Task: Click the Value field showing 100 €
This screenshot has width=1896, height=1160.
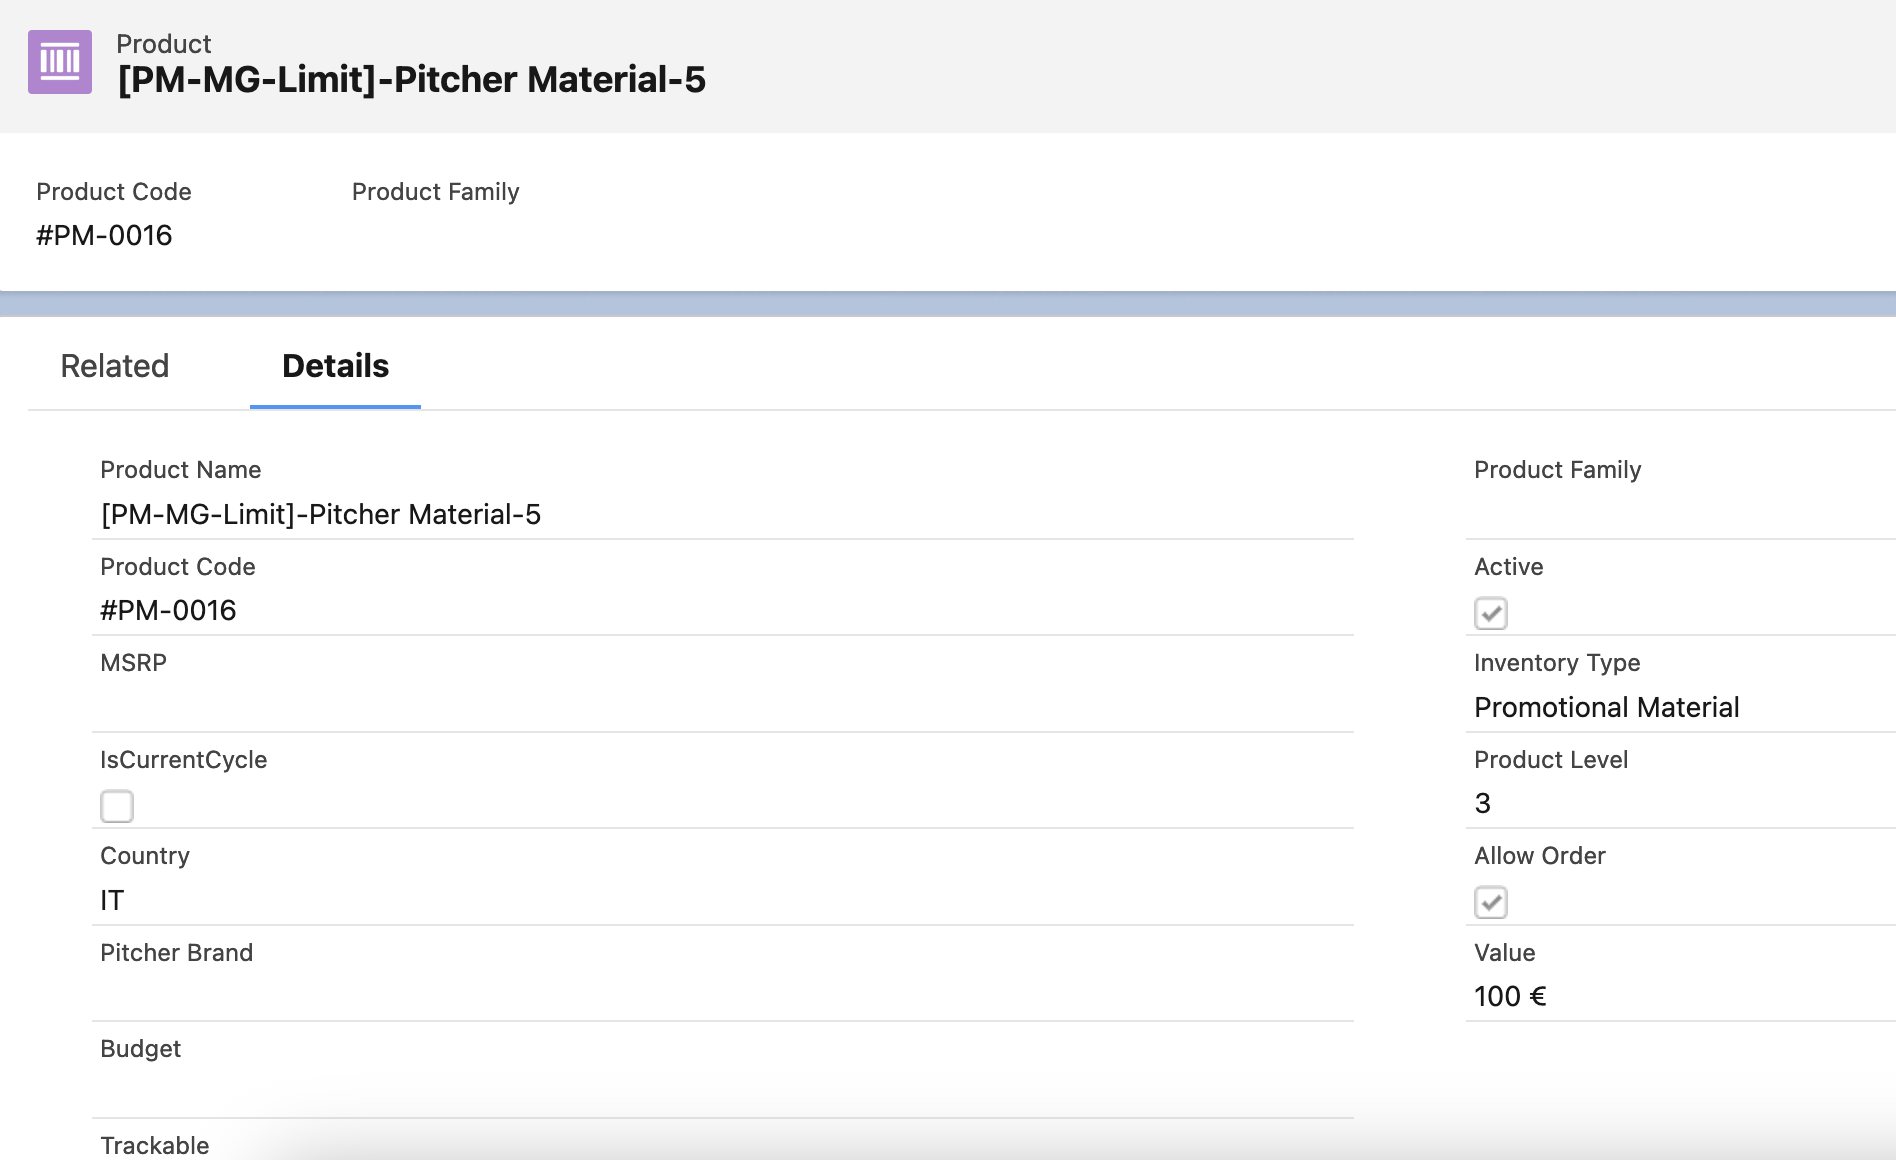Action: coord(1510,996)
